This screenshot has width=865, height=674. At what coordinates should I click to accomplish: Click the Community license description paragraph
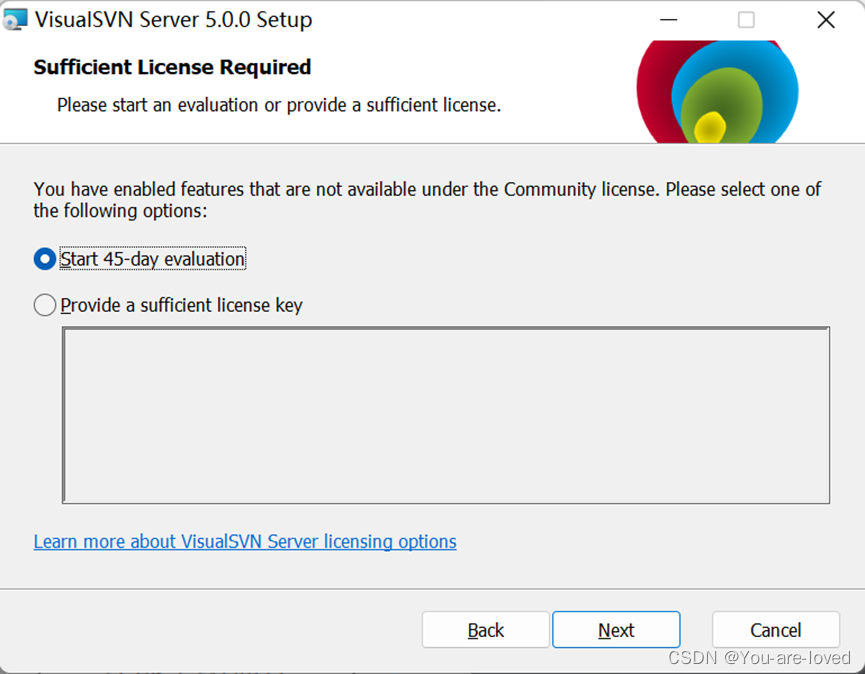tap(427, 200)
